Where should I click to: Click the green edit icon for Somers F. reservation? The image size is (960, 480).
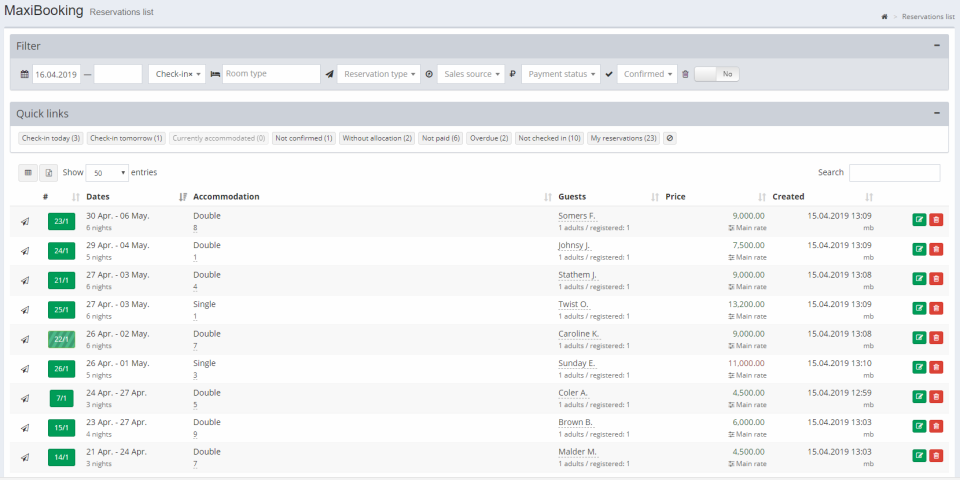pyautogui.click(x=919, y=219)
